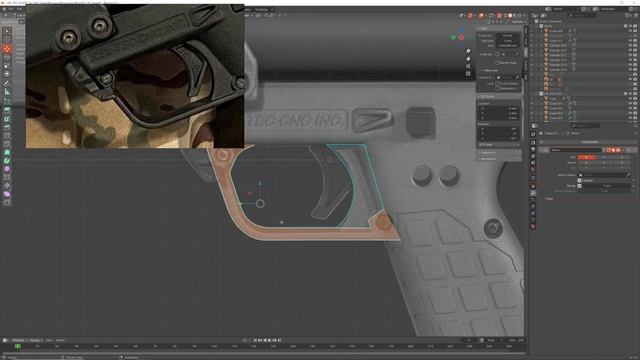Click the Mirror Object field

(x=604, y=175)
